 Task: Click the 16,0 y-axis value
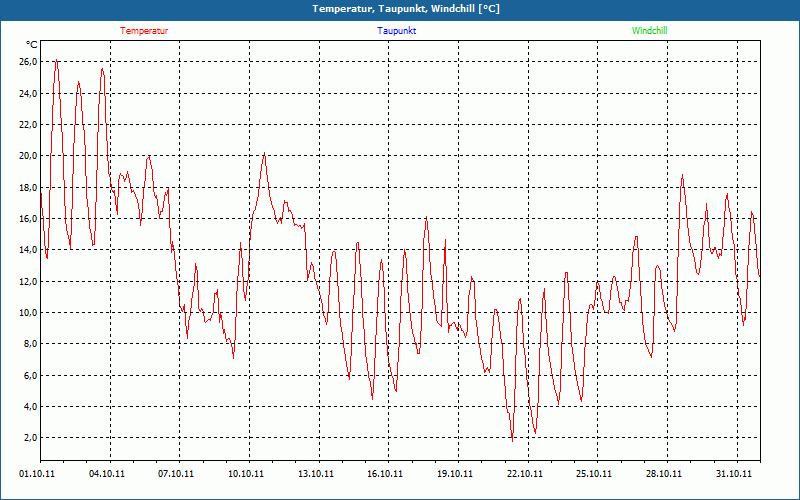click(x=28, y=218)
